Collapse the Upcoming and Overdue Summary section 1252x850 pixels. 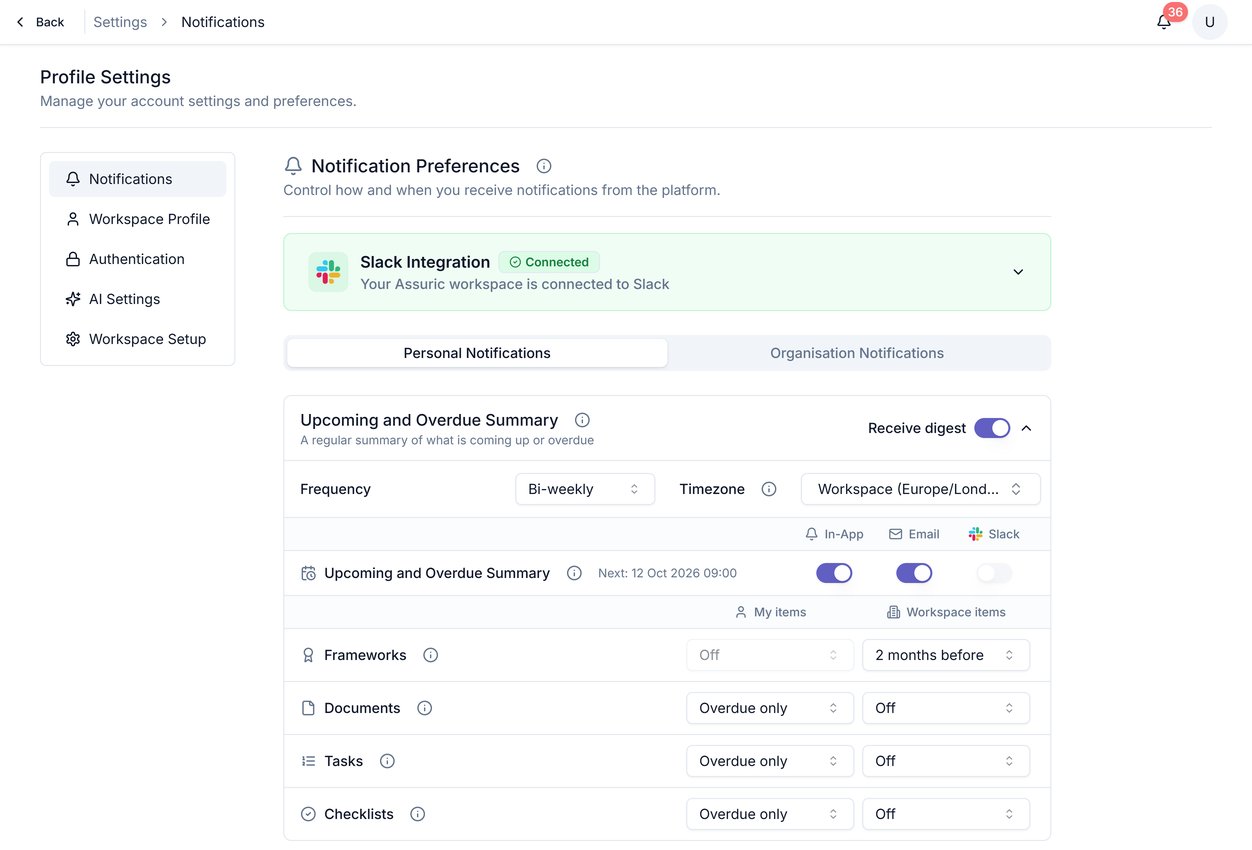click(x=1026, y=428)
